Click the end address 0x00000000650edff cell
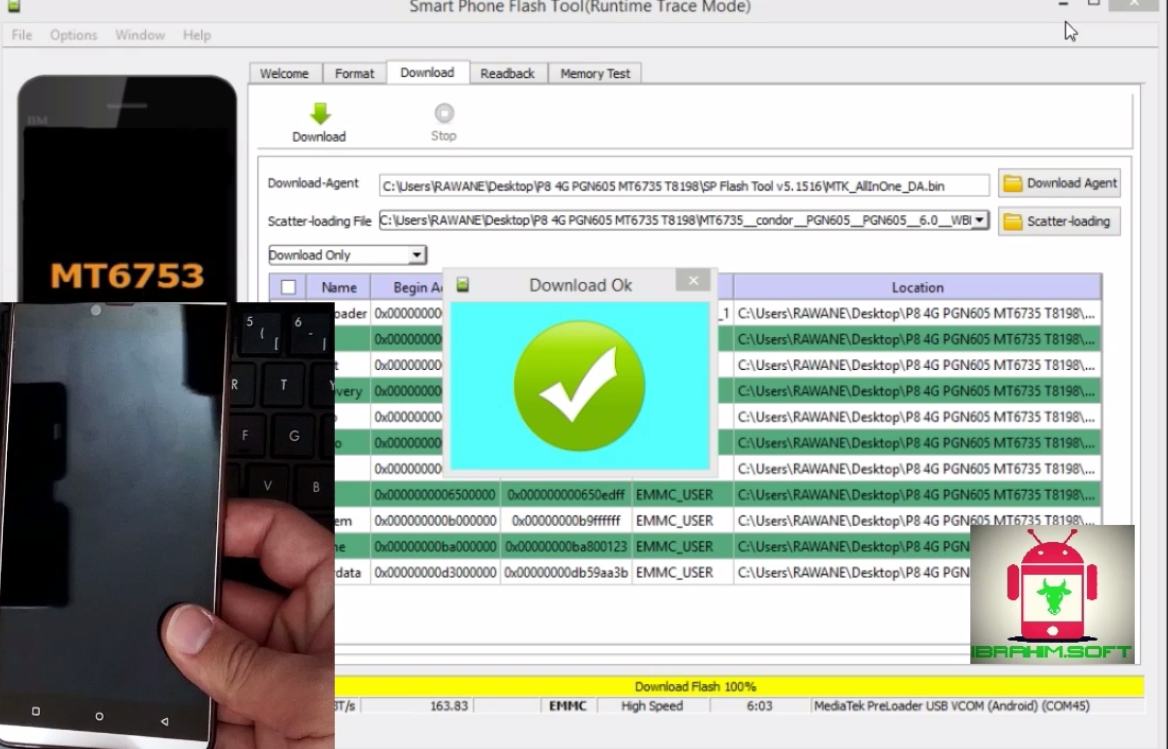The width and height of the screenshot is (1168, 749). tap(566, 494)
